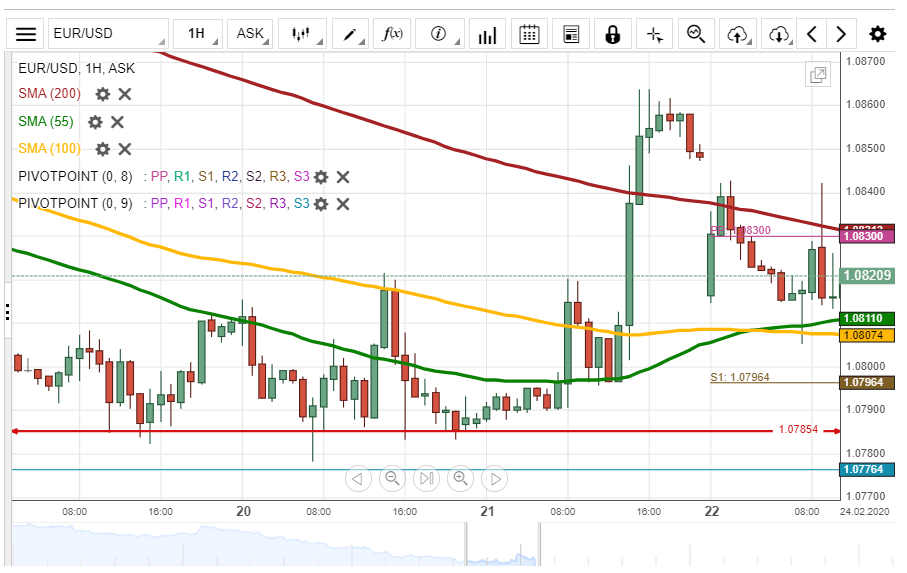Click the SMA (100) legend label
Image resolution: width=907 pixels, height=573 pixels.
tap(49, 149)
